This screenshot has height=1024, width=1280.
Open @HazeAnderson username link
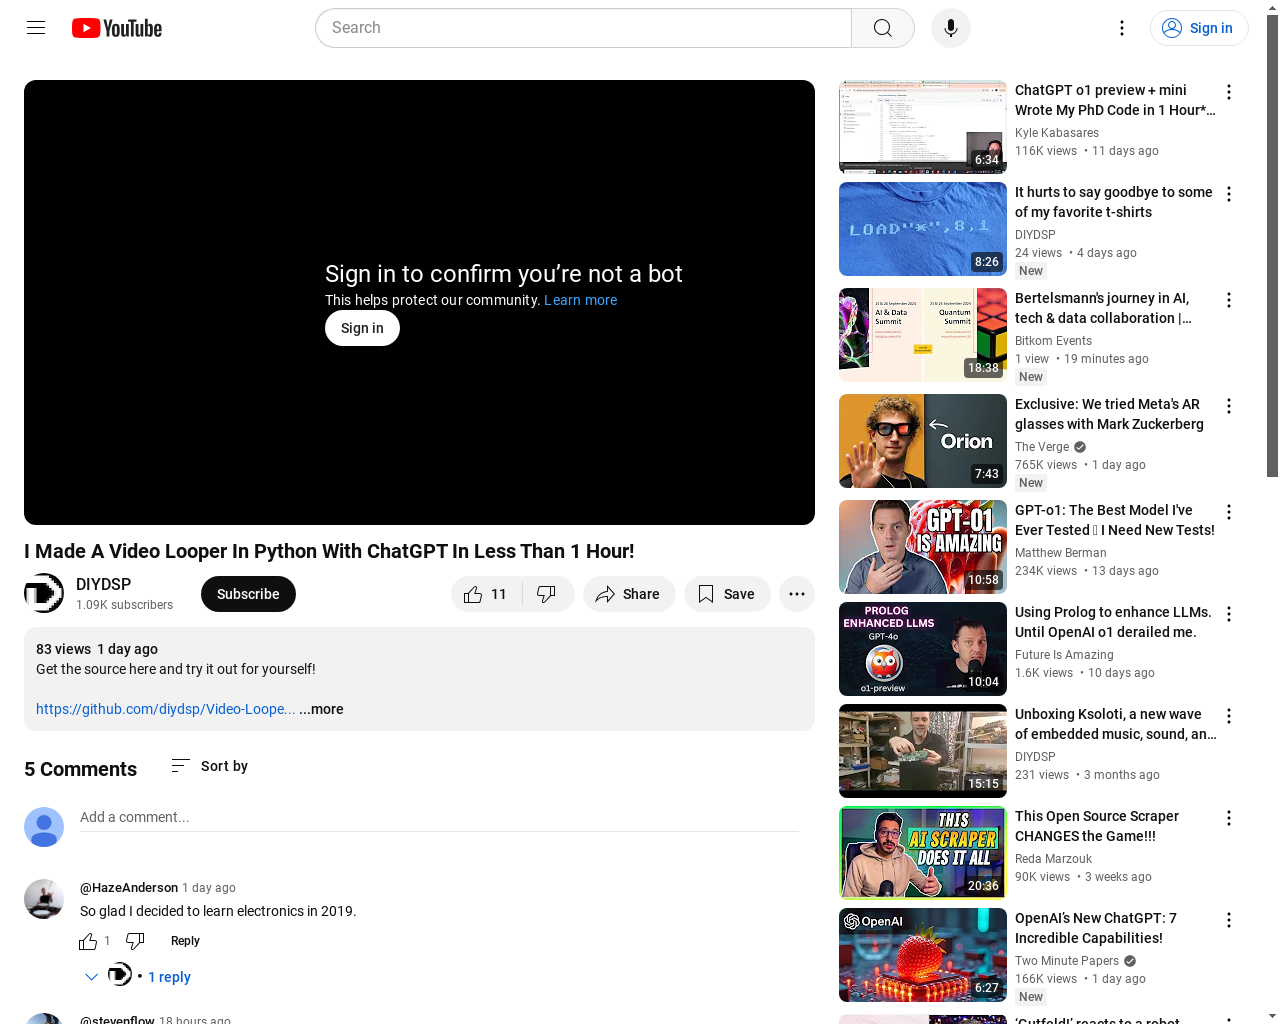[129, 888]
